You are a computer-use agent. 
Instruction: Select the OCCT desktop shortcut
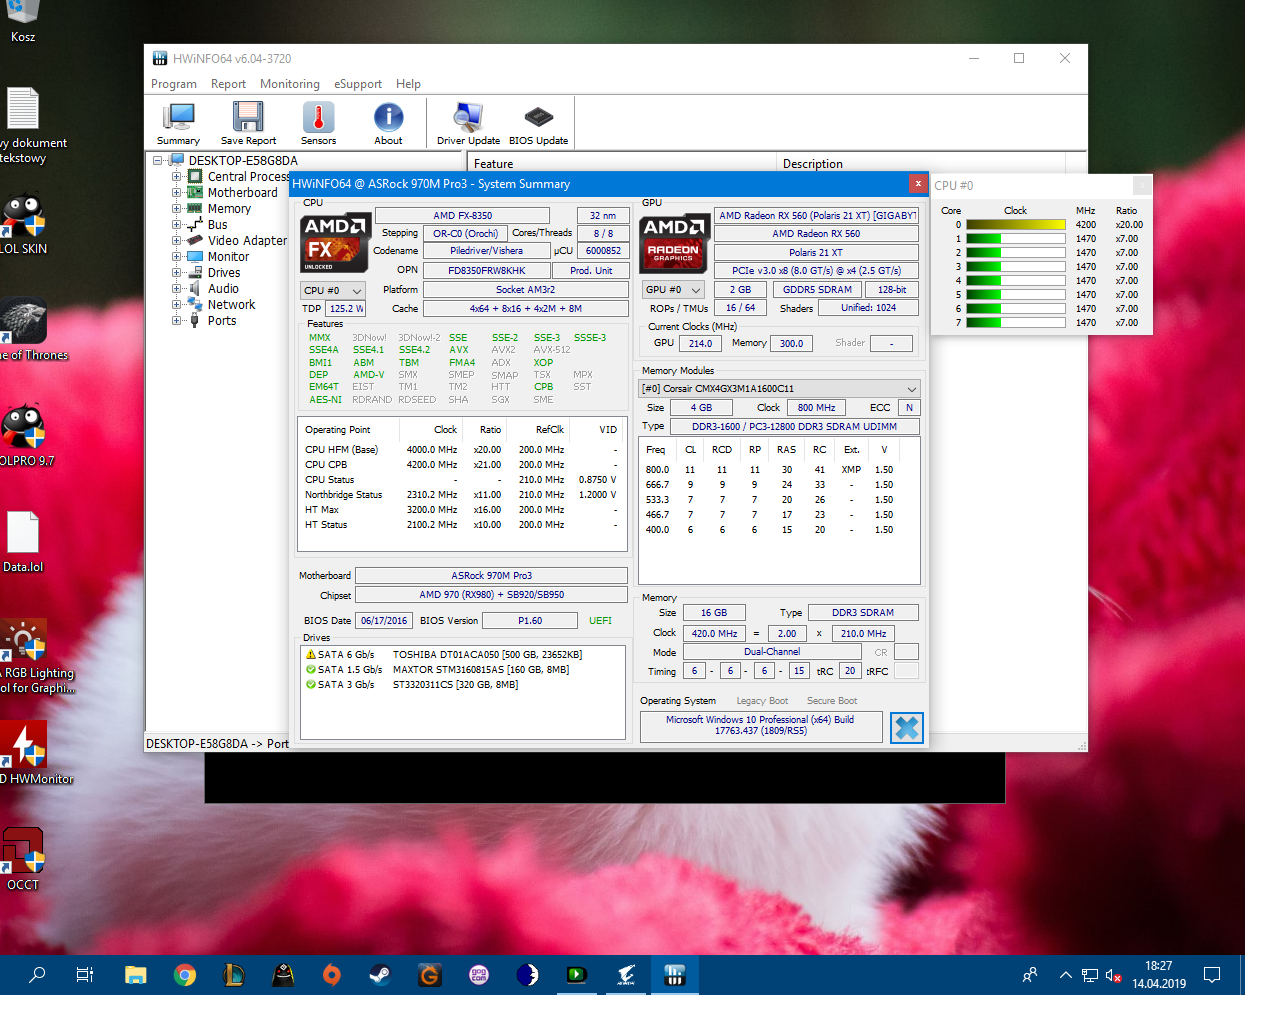tap(23, 859)
